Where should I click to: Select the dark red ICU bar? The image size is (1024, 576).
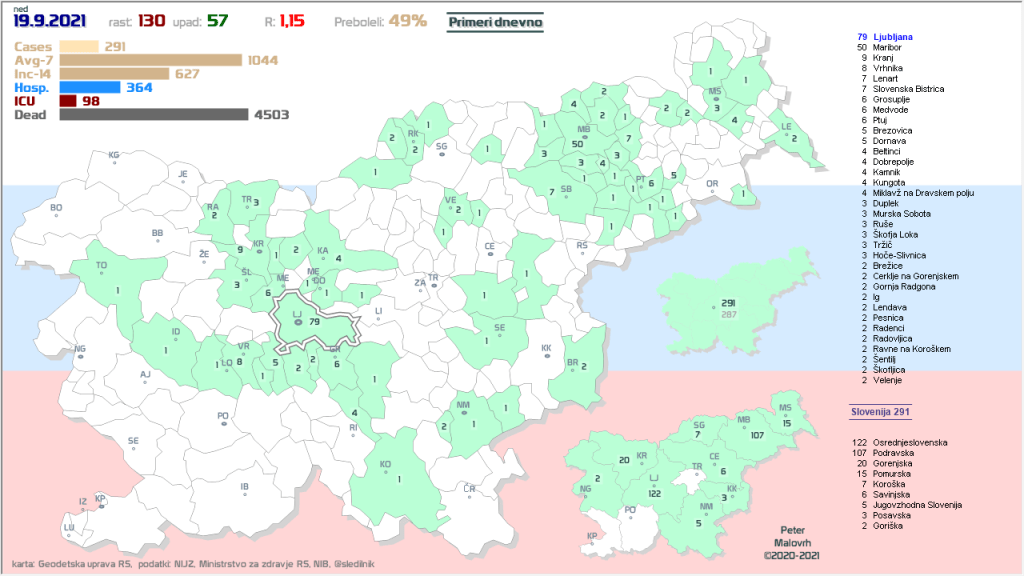coord(69,101)
